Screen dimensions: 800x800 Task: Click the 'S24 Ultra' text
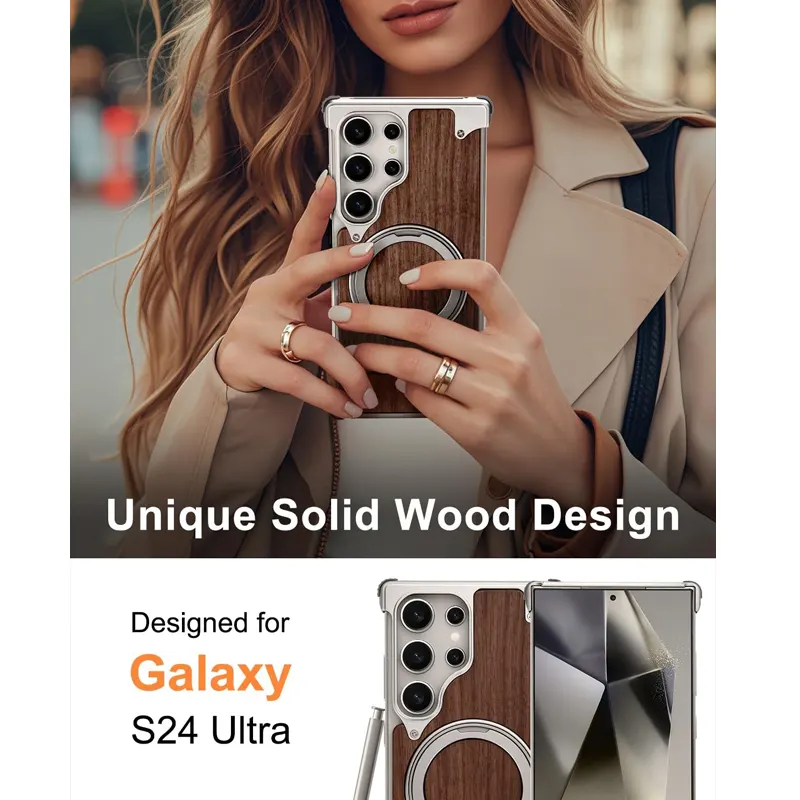[x=211, y=731]
